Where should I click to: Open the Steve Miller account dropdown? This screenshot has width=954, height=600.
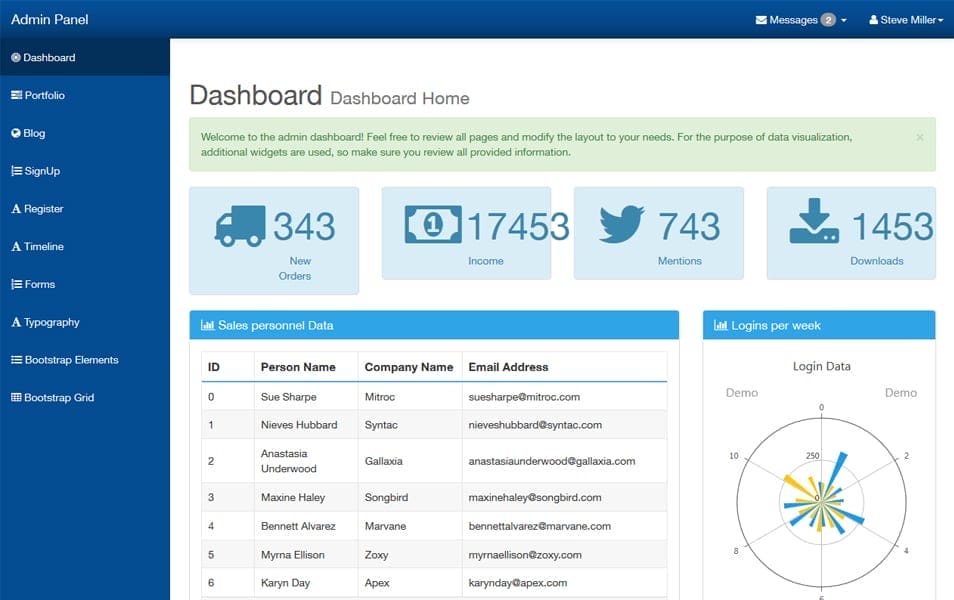(905, 18)
